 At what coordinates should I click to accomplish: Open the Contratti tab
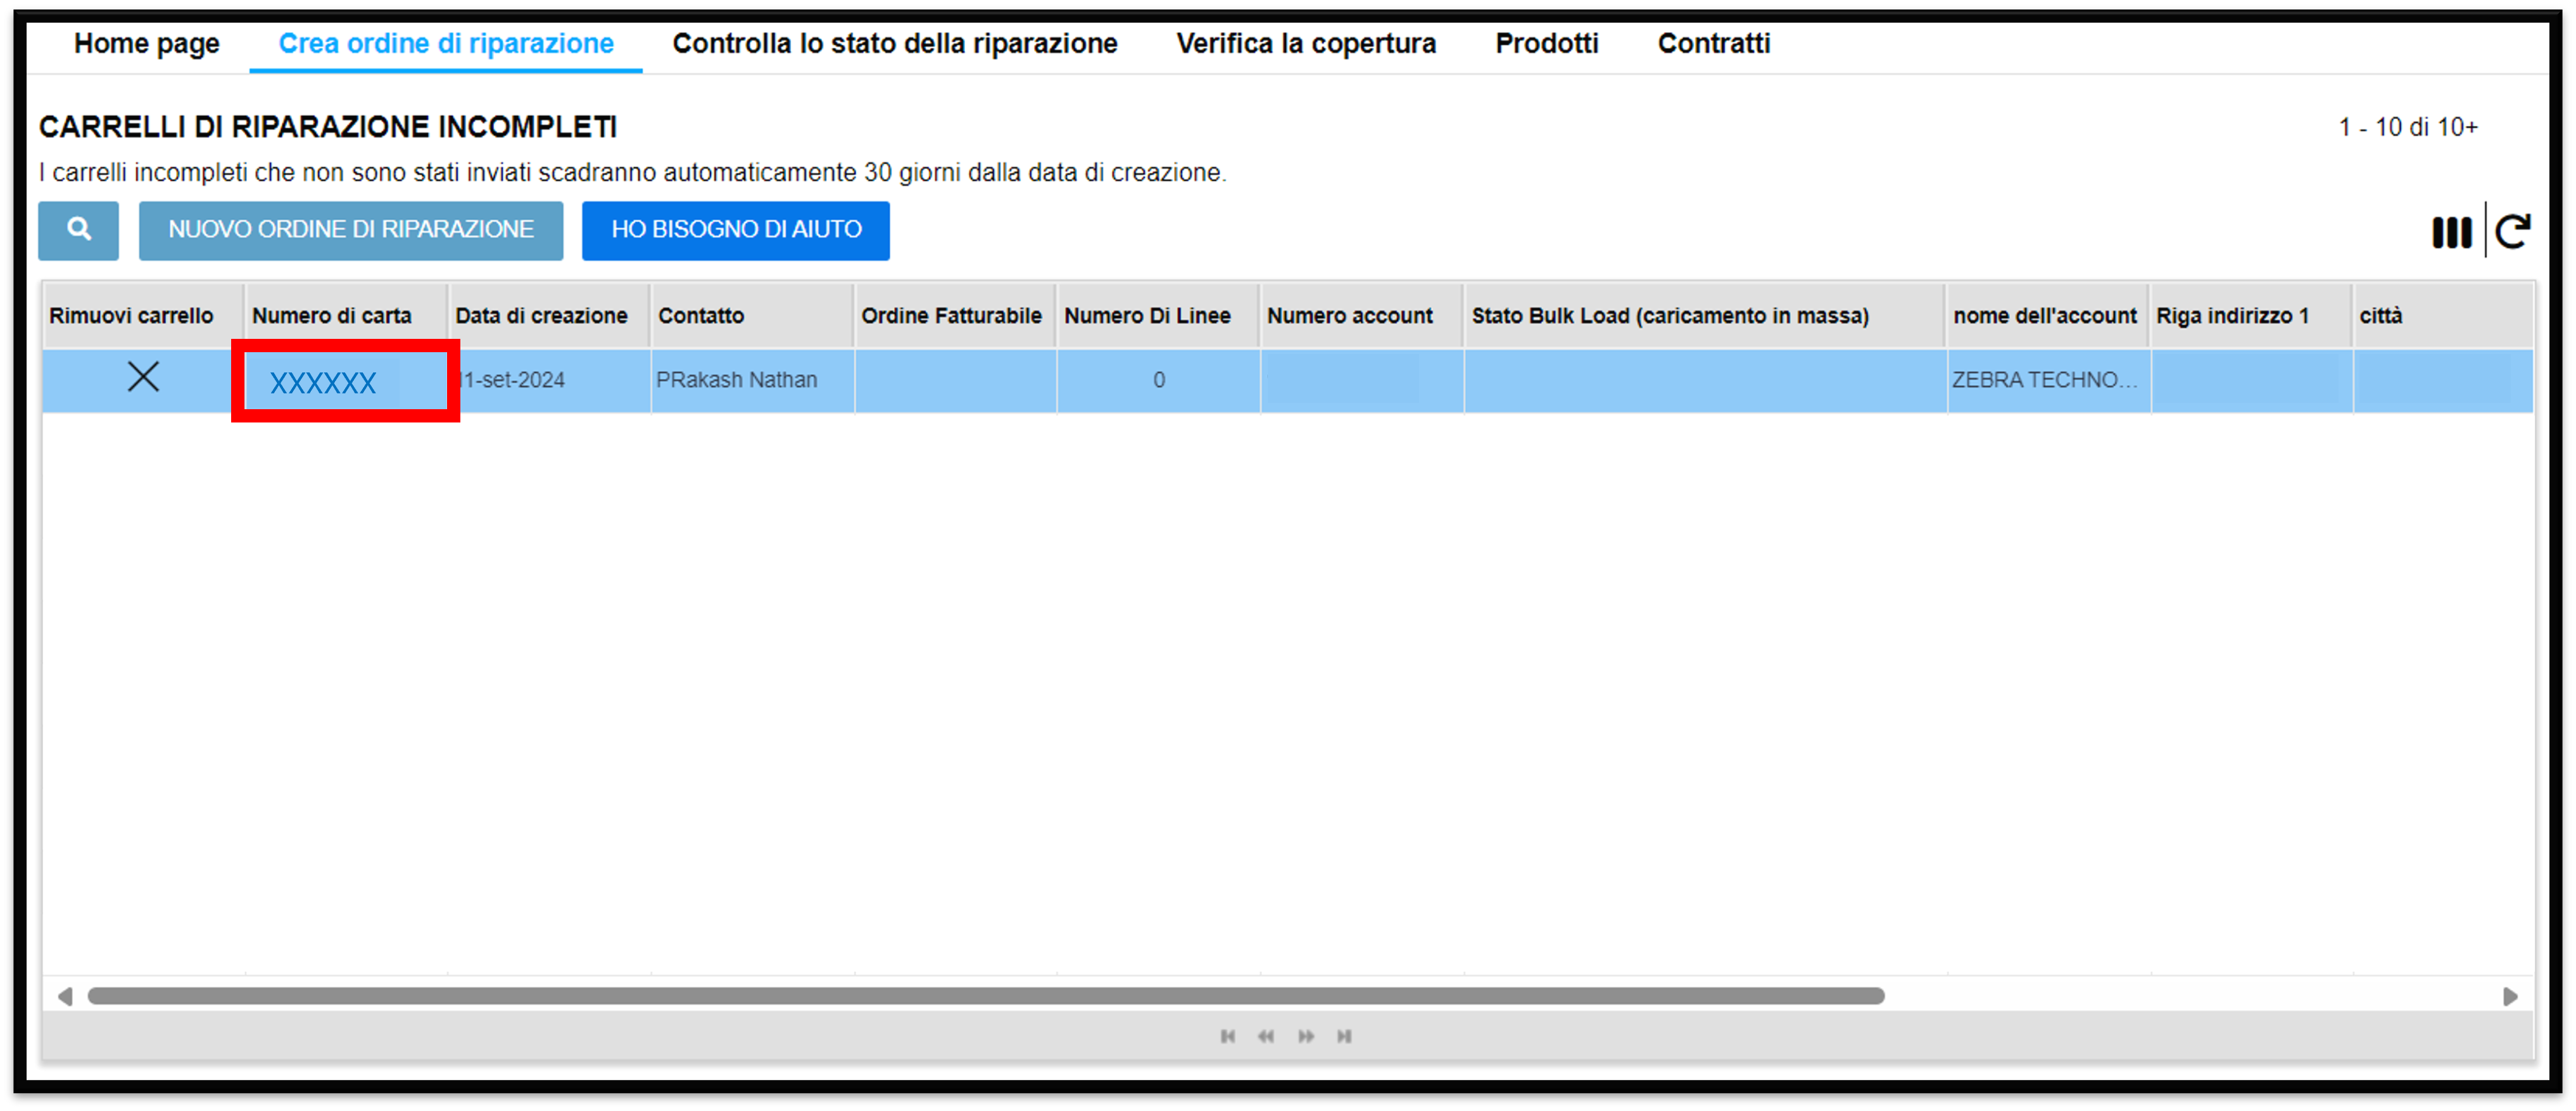tap(1714, 44)
